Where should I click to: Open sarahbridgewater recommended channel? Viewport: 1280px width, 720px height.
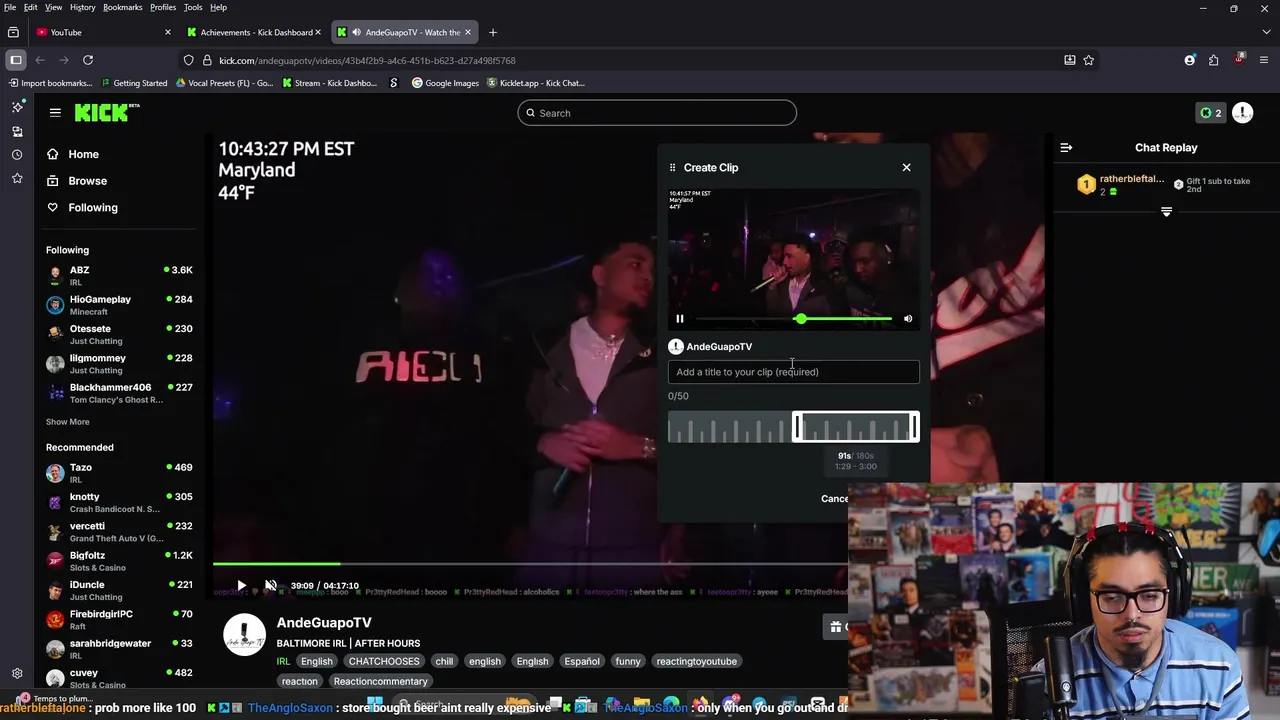119,648
